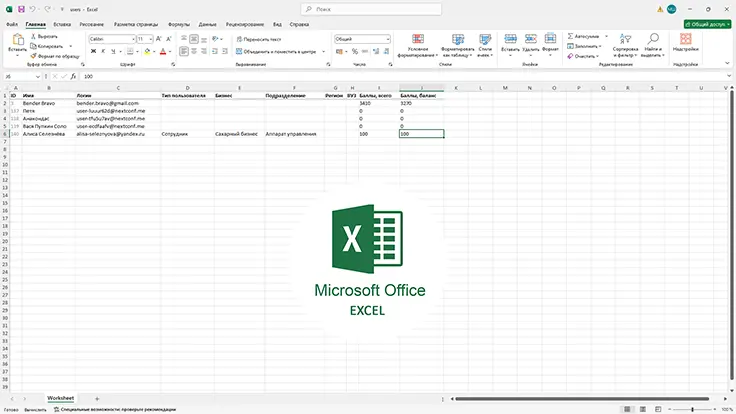Click the Формат cells icon
Viewport: 736px width, 414px height.
[550, 39]
